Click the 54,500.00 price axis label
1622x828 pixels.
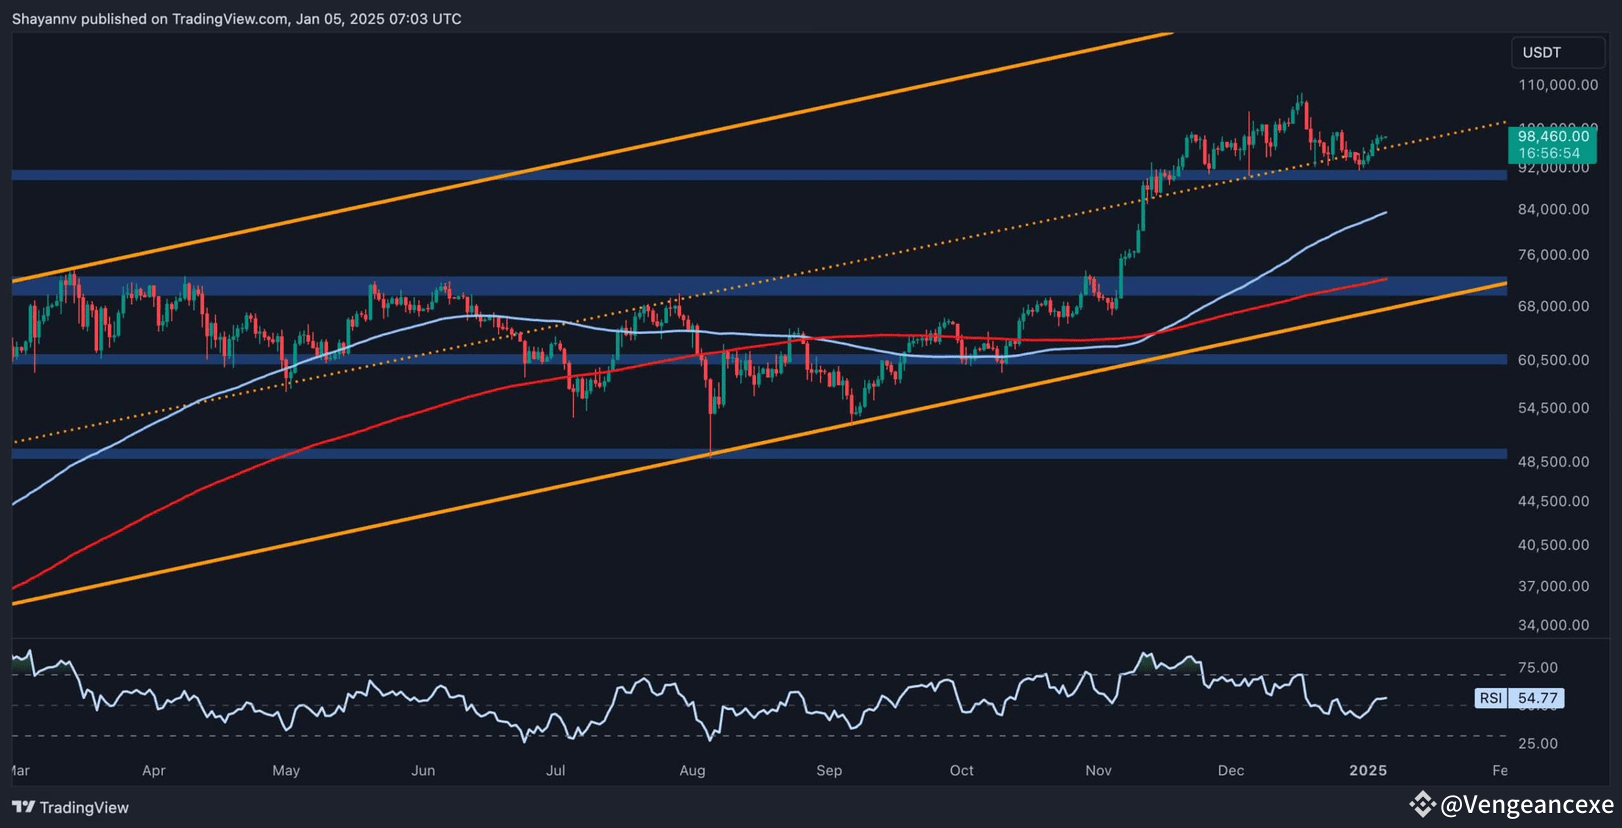point(1553,408)
